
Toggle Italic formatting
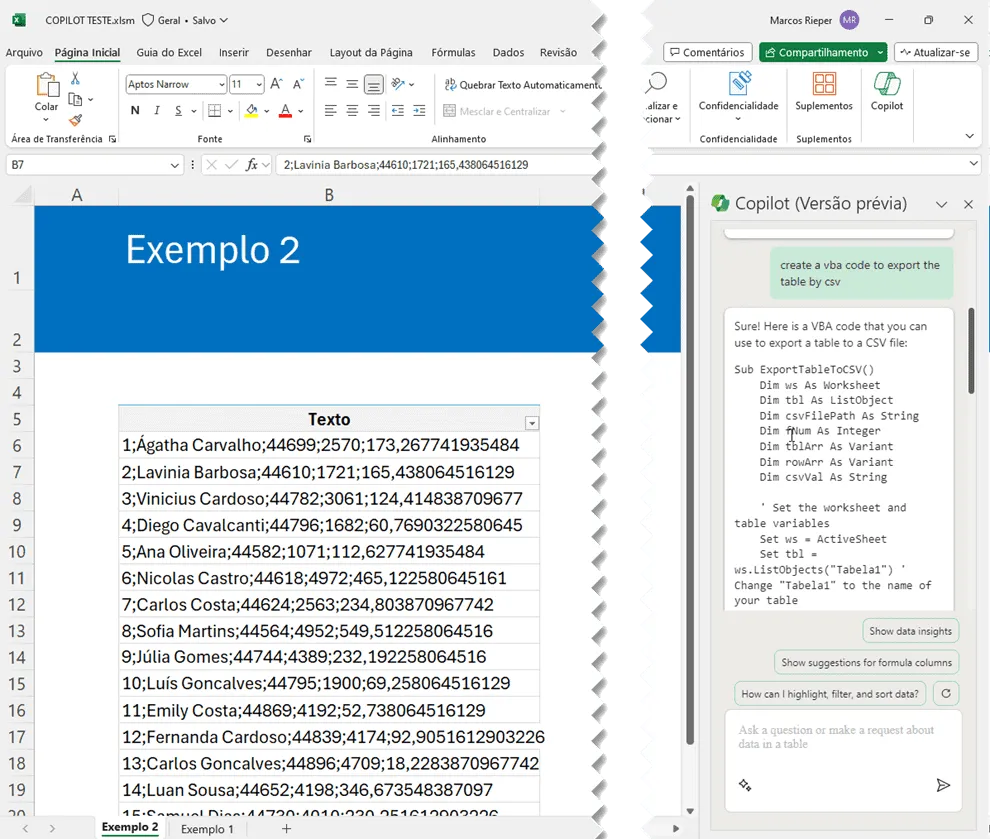(x=157, y=110)
